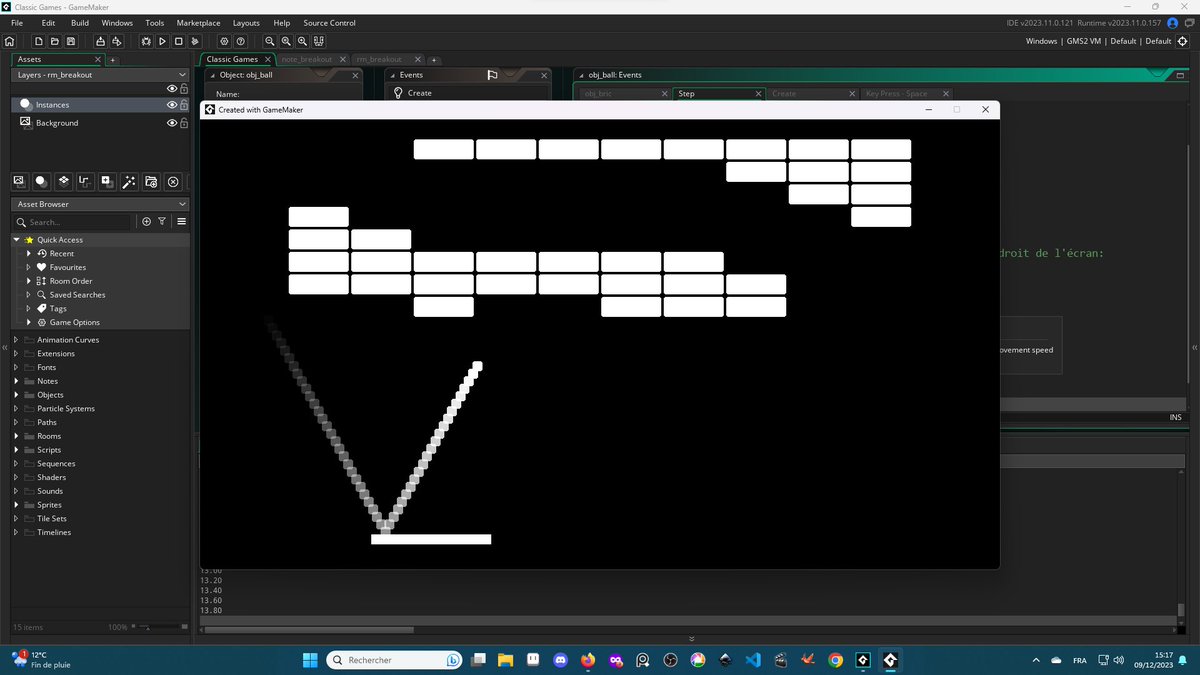Expand the Rooms folder
This screenshot has height=675, width=1200.
pos(16,436)
